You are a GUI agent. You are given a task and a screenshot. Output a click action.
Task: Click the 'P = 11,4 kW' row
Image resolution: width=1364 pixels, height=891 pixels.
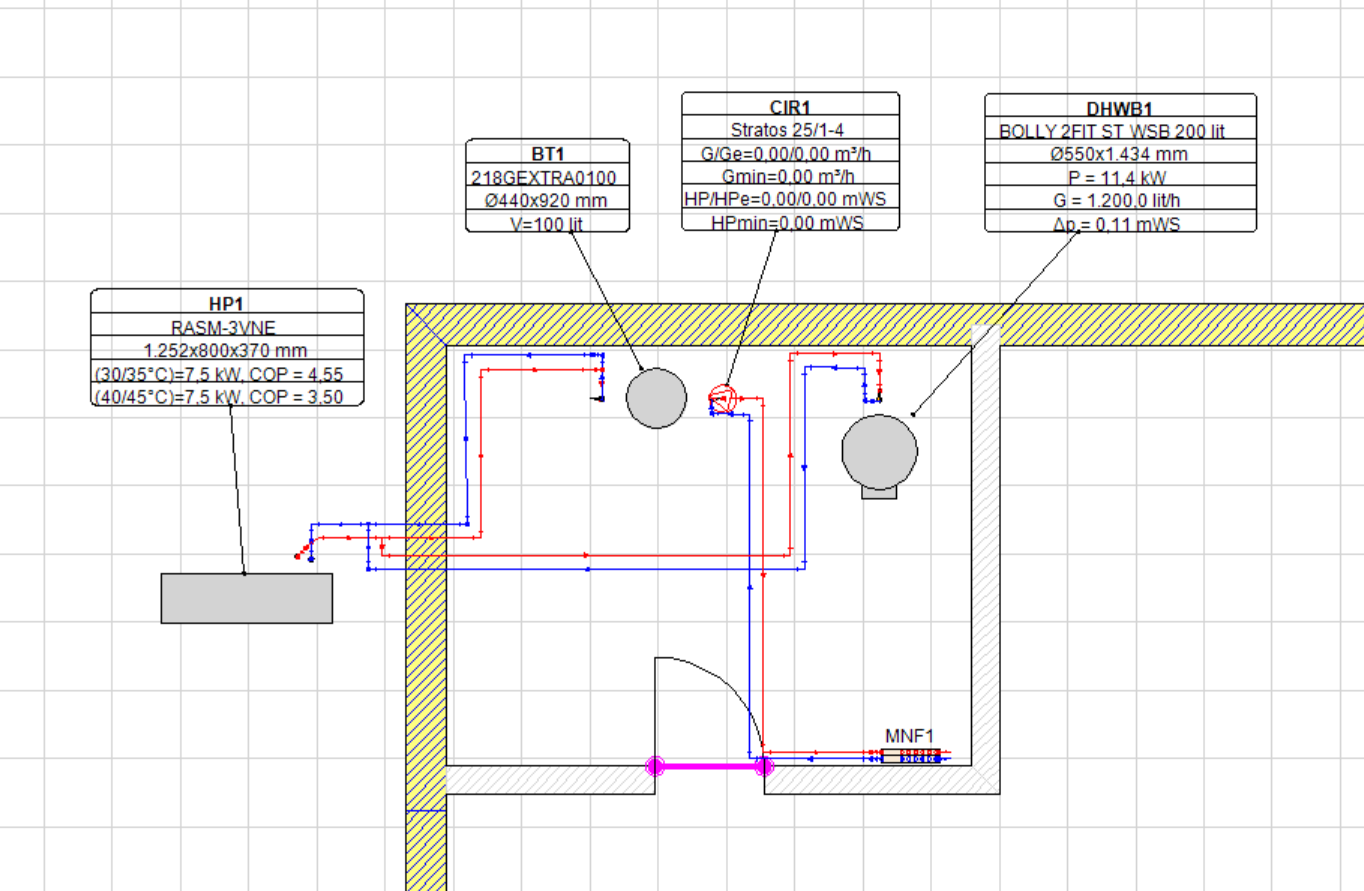tap(1120, 178)
